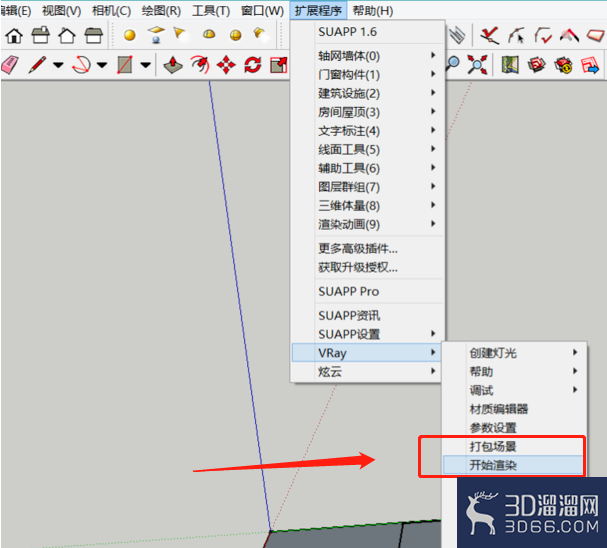Click the Send to LayOut blue arrow icon
Image resolution: width=607 pixels, height=548 pixels.
point(590,65)
